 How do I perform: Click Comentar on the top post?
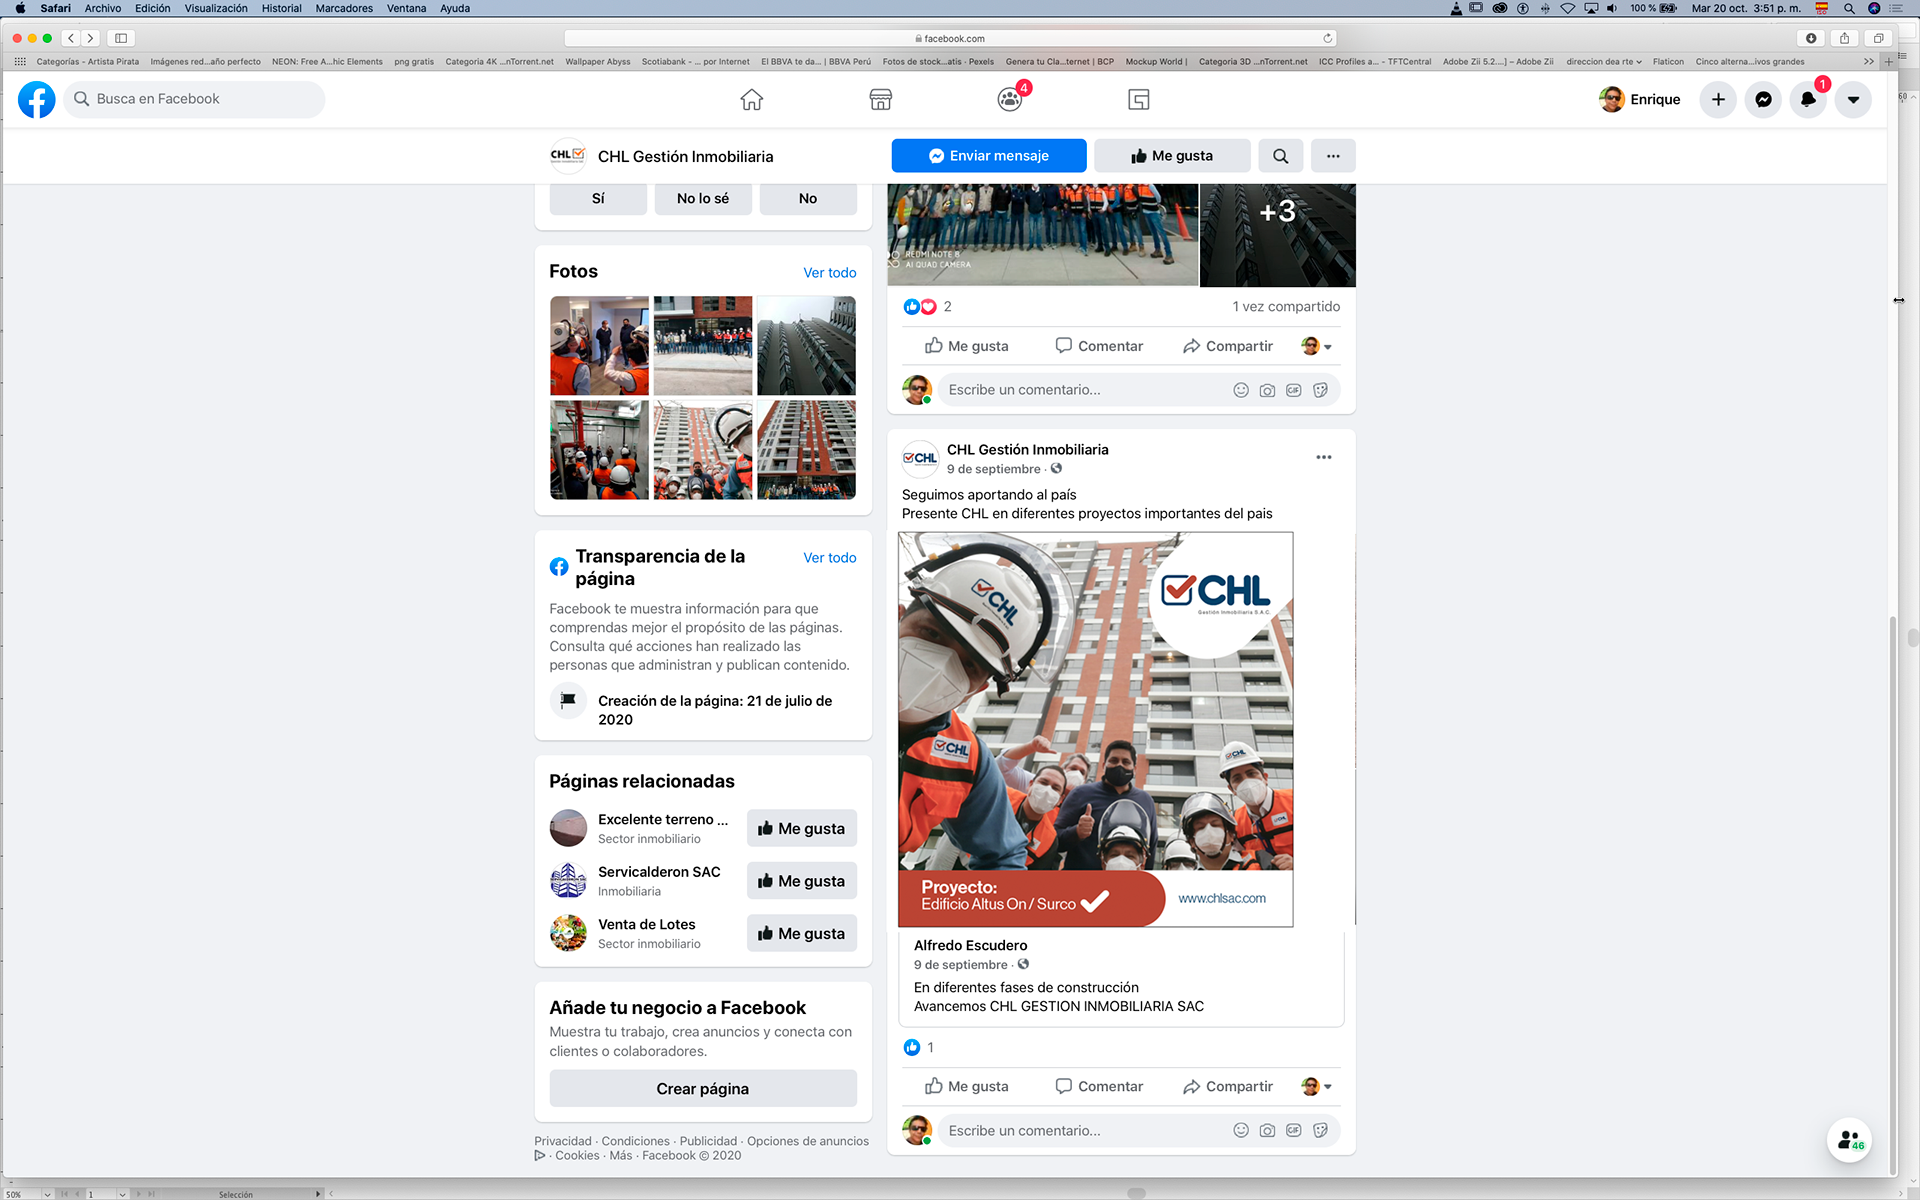click(x=1099, y=346)
